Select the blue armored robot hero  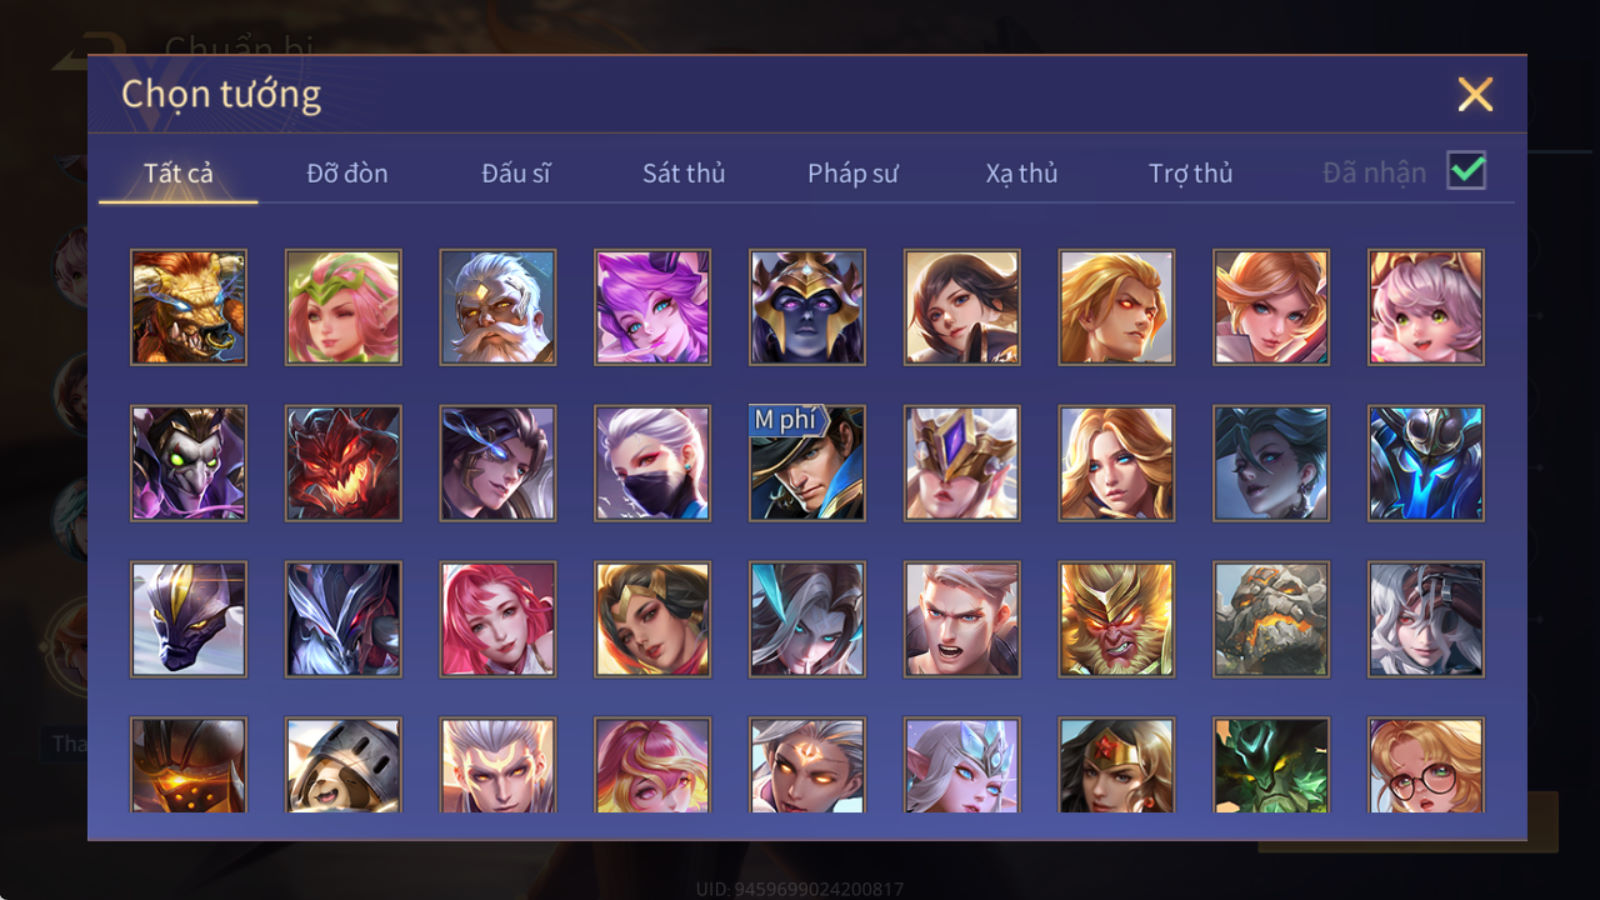coord(1426,463)
